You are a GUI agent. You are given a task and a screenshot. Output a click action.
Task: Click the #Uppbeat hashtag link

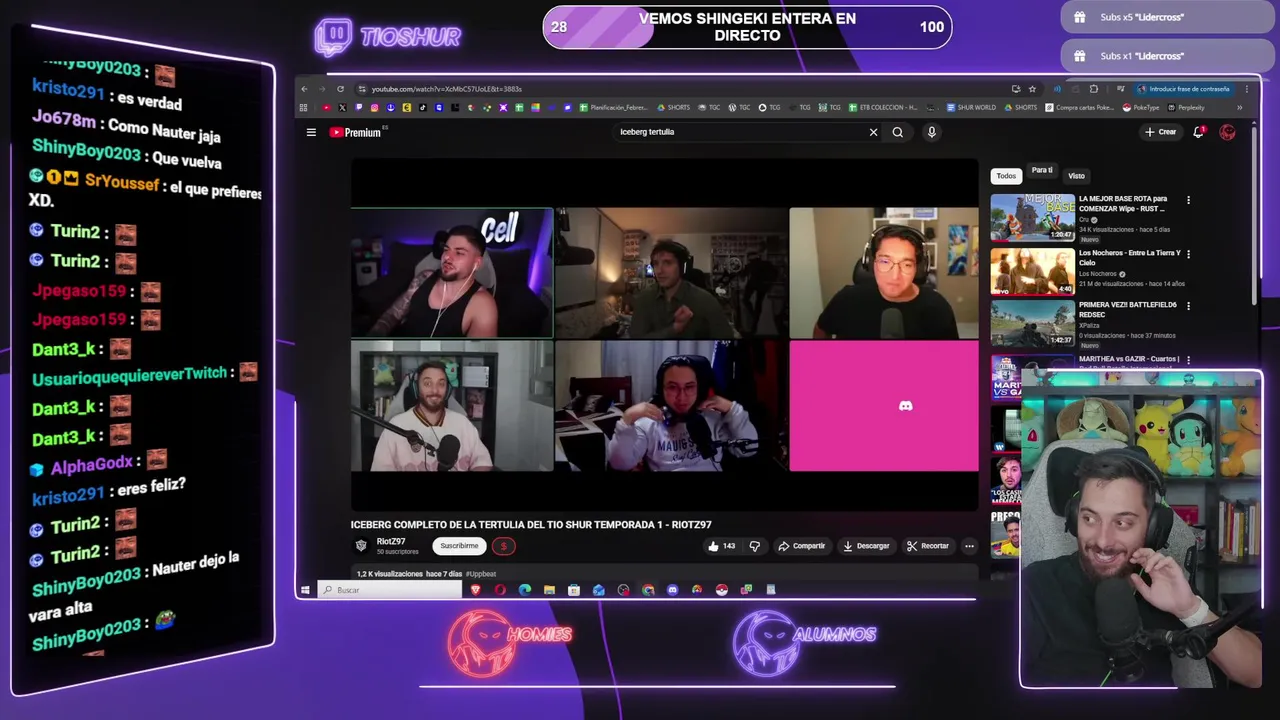click(481, 574)
